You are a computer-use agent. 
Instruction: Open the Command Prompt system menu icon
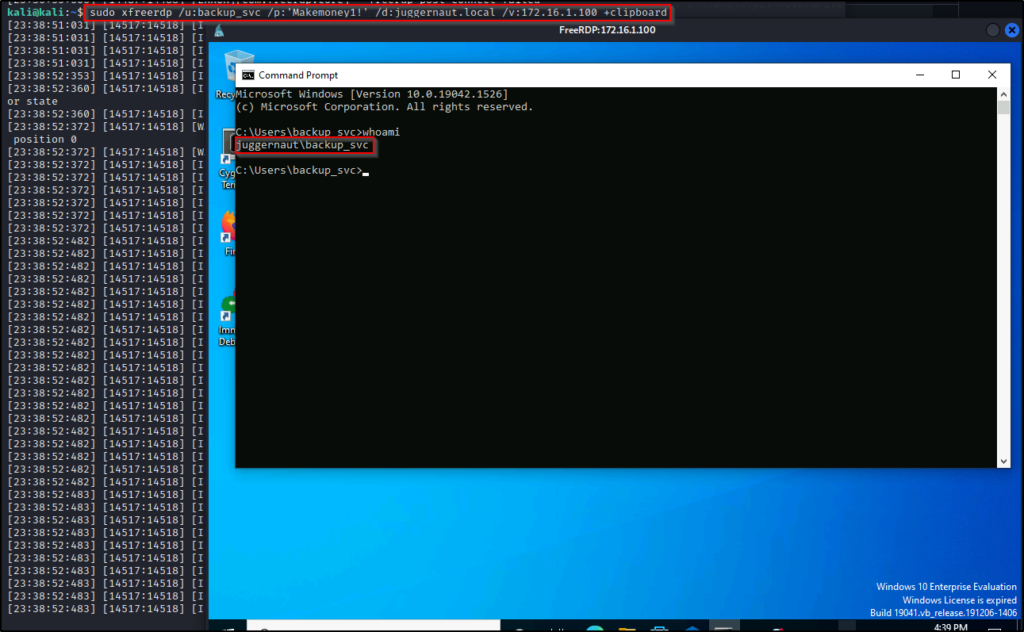[247, 75]
